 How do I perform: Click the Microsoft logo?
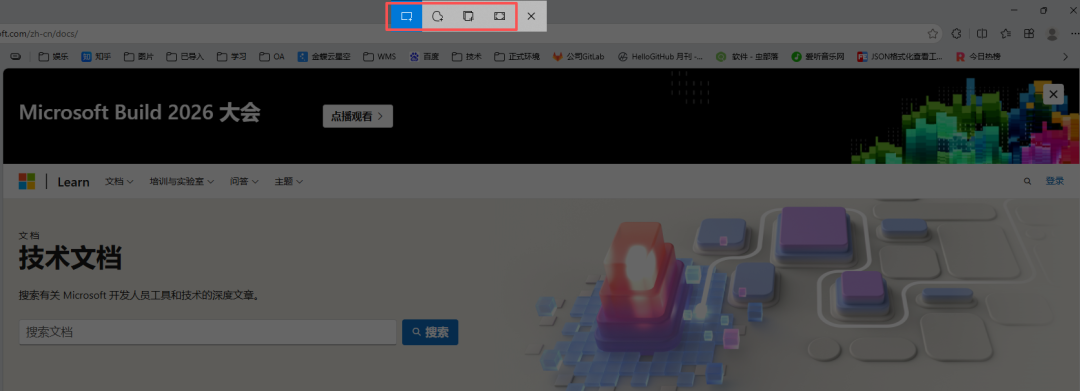coord(27,182)
